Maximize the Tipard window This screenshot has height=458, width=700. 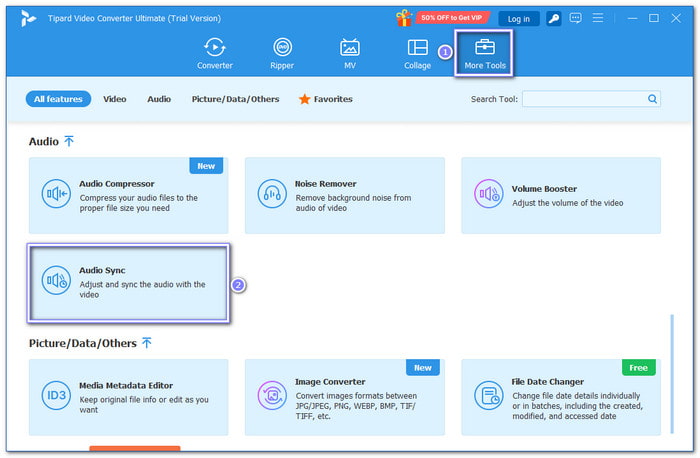click(x=654, y=18)
